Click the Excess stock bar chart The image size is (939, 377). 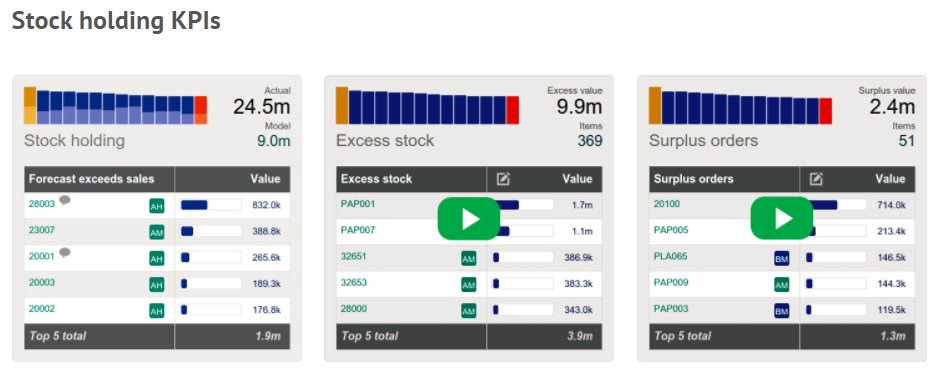click(428, 106)
